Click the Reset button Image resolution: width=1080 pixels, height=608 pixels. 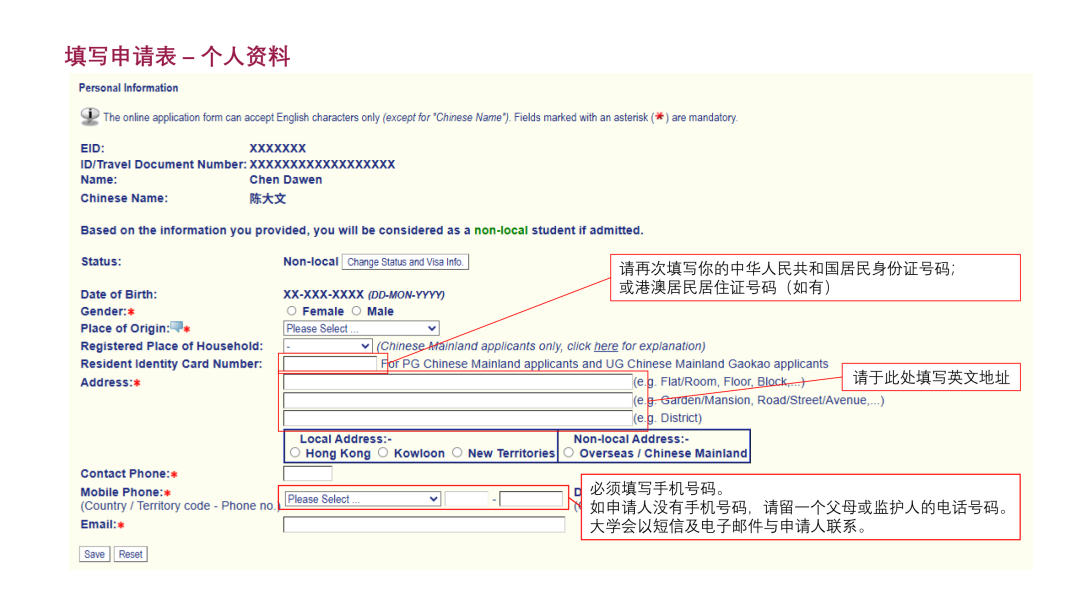130,554
